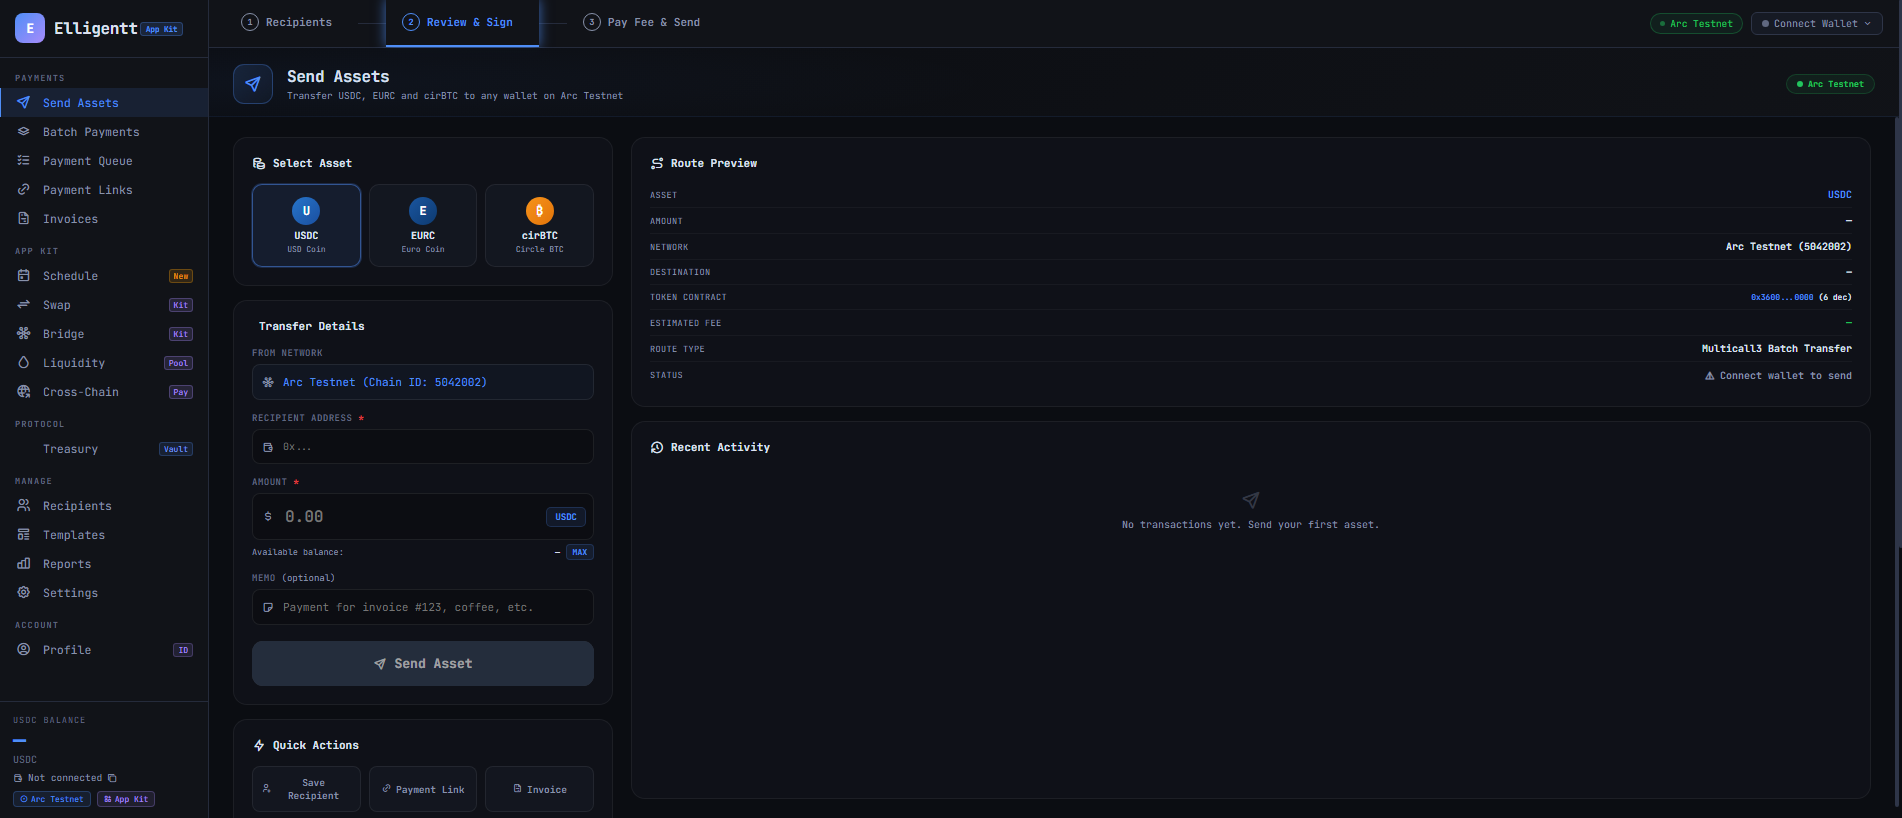Click the Elligentt logo icon
Viewport: 1902px width, 818px height.
pos(30,28)
